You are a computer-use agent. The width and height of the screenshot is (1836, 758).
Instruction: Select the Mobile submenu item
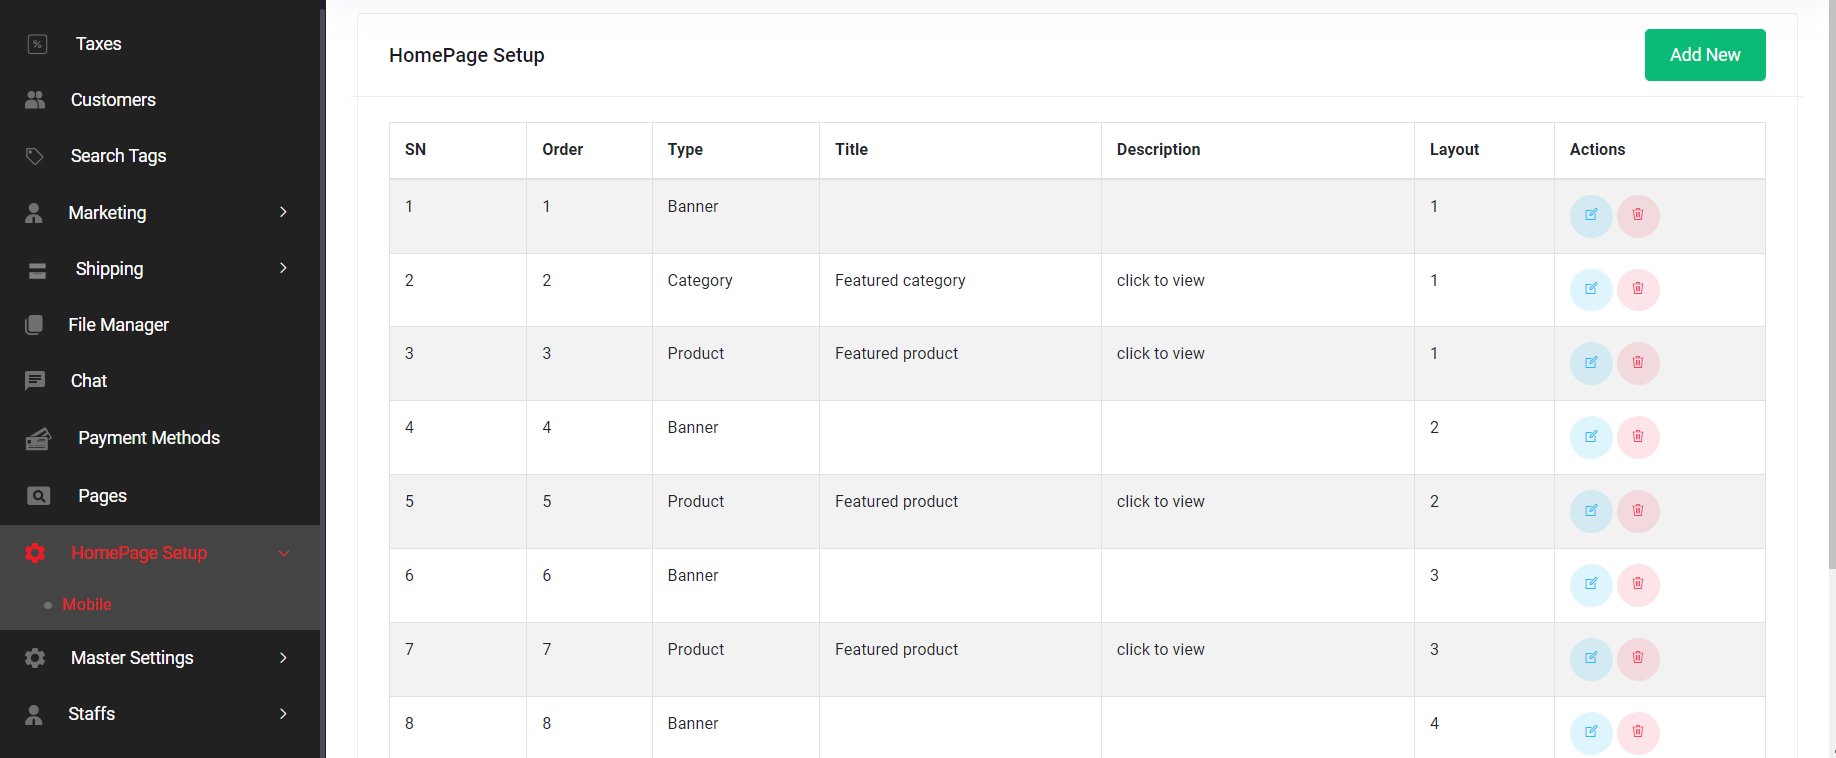point(87,604)
